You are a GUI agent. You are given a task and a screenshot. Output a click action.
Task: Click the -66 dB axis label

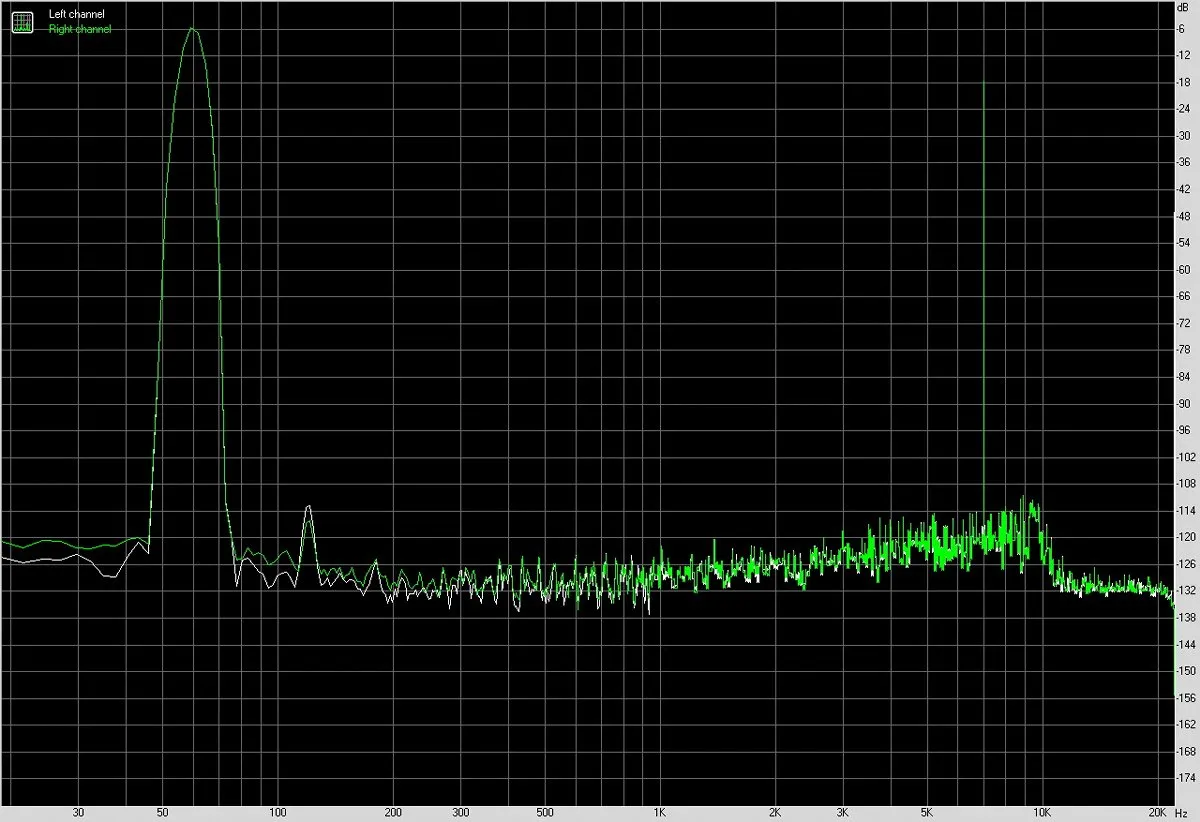pyautogui.click(x=1183, y=296)
